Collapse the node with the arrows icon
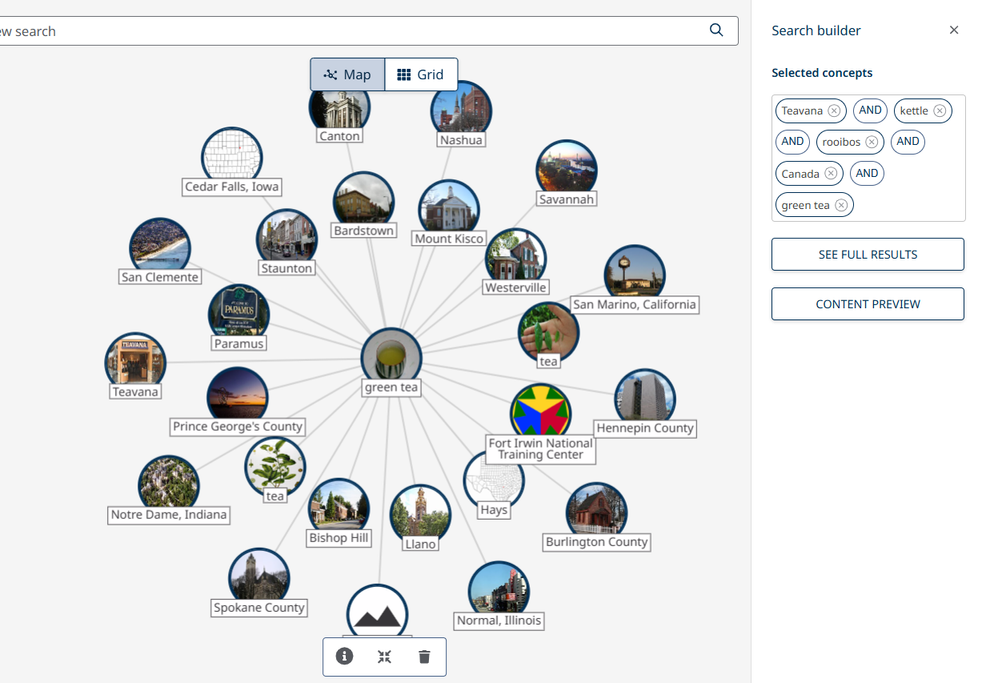The width and height of the screenshot is (986, 683). (384, 657)
